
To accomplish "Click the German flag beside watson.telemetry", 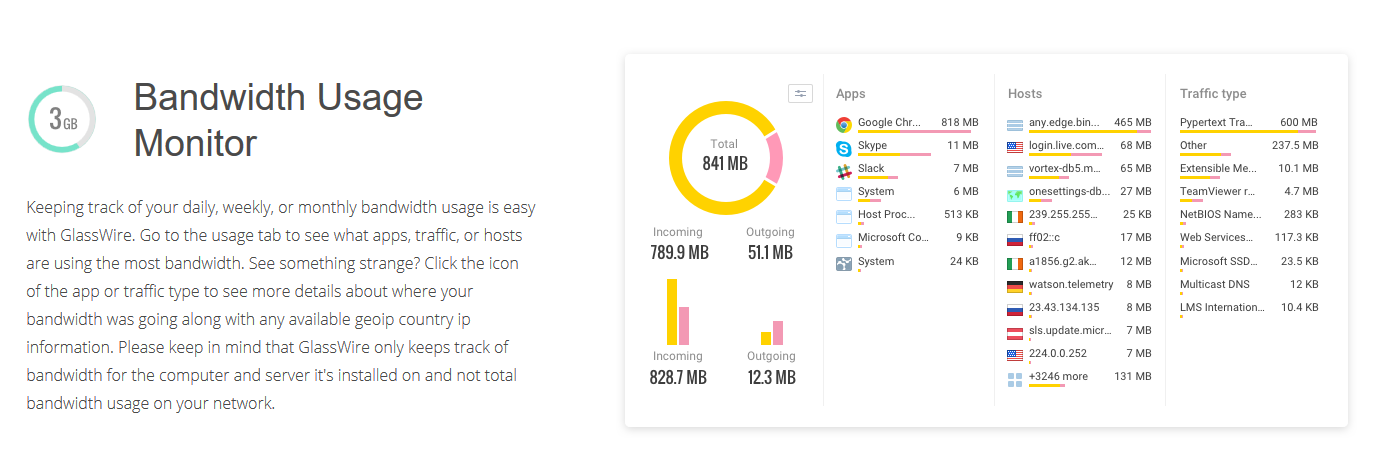I will pos(1015,286).
